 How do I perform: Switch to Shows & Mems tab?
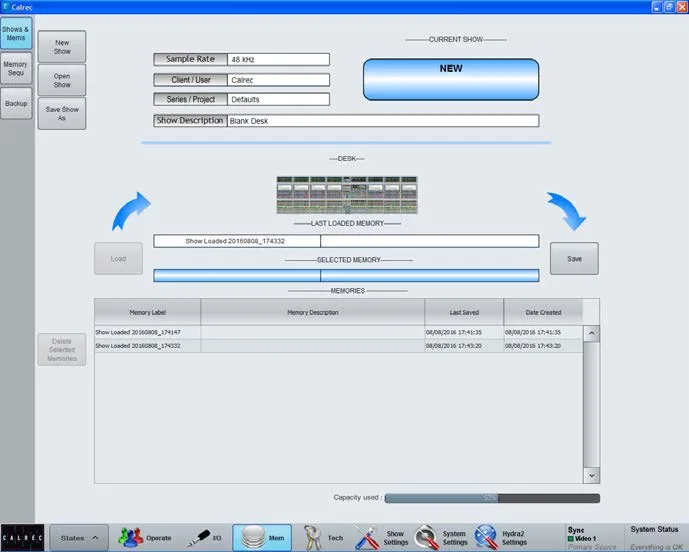click(x=16, y=33)
